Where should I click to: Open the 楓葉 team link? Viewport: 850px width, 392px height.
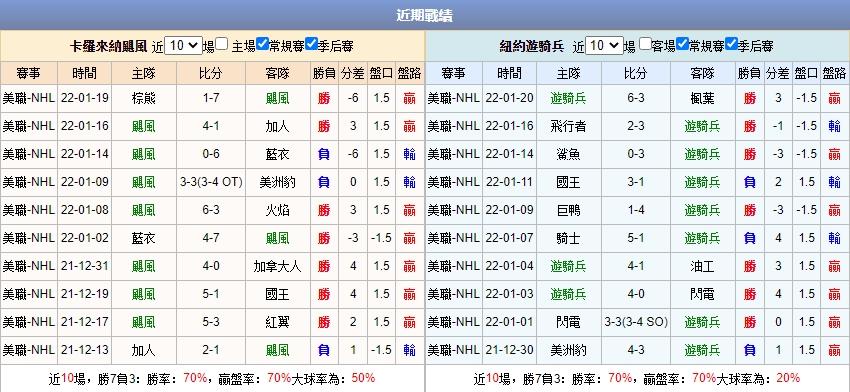702,98
